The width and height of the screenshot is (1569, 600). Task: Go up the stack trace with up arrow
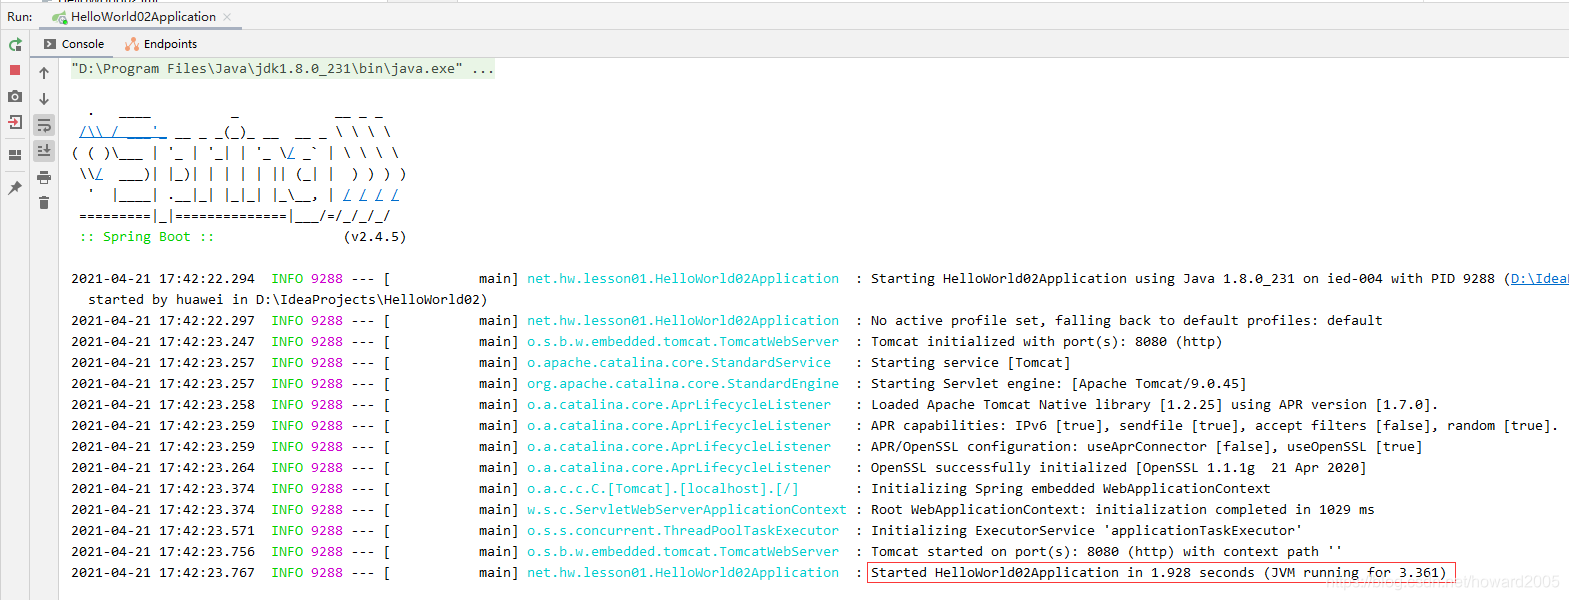tap(44, 73)
